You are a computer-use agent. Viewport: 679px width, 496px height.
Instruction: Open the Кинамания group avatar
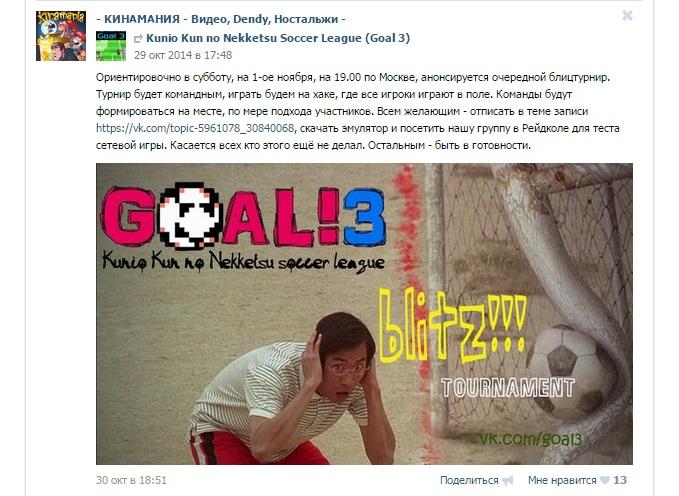pos(61,36)
